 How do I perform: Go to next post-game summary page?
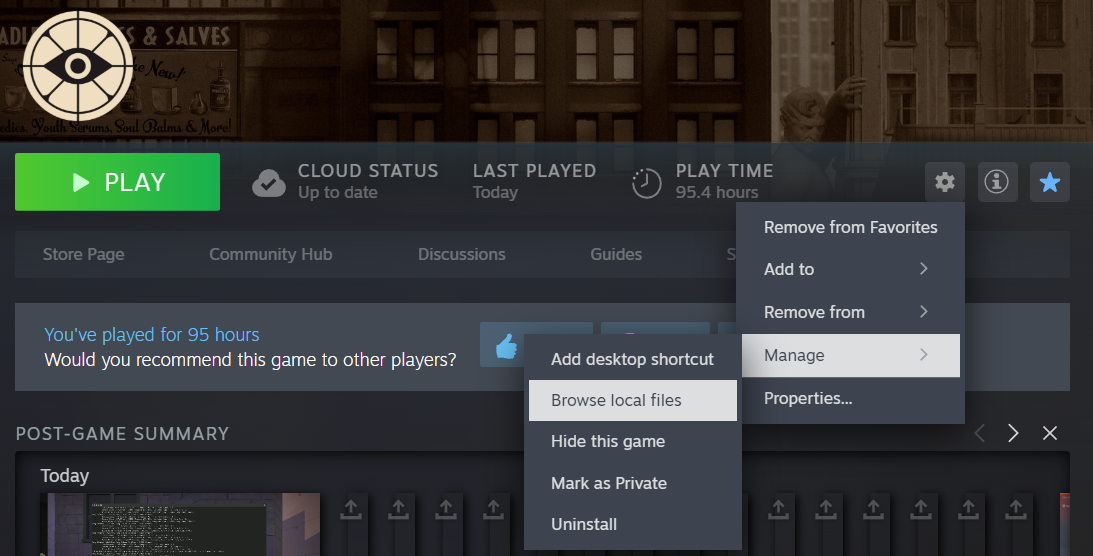pos(1013,433)
